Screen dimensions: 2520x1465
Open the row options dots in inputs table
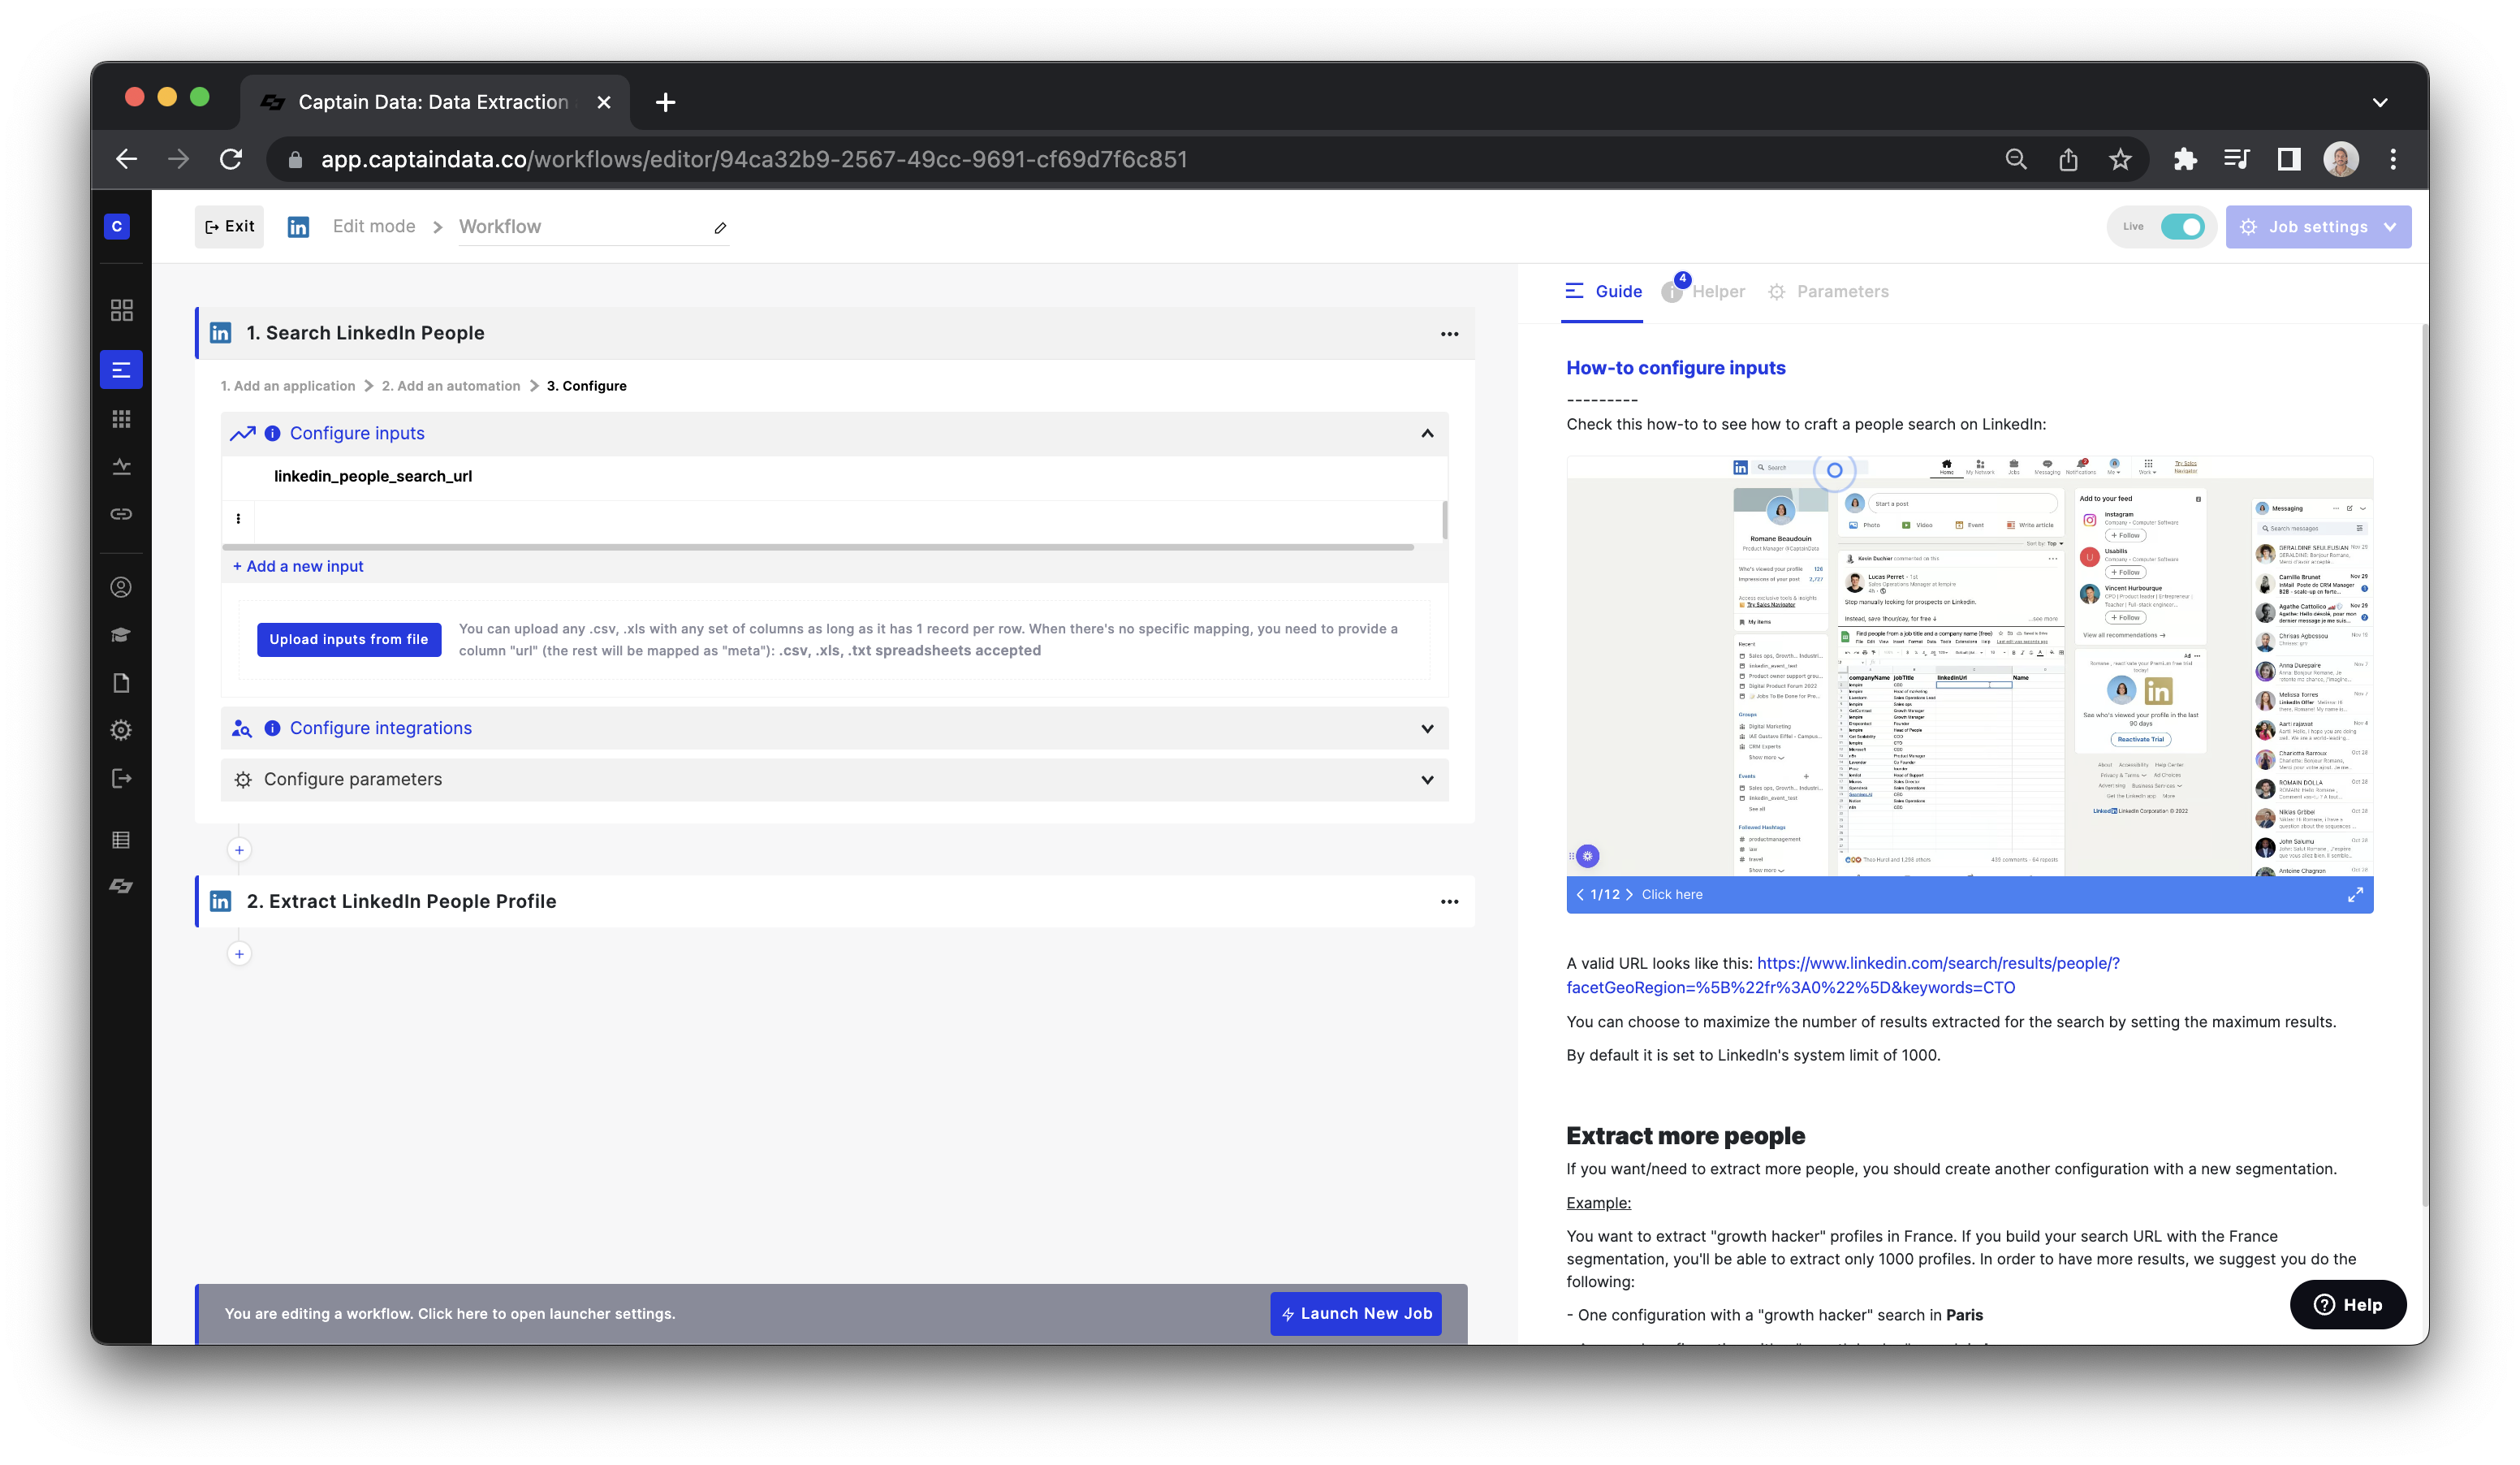[x=238, y=519]
